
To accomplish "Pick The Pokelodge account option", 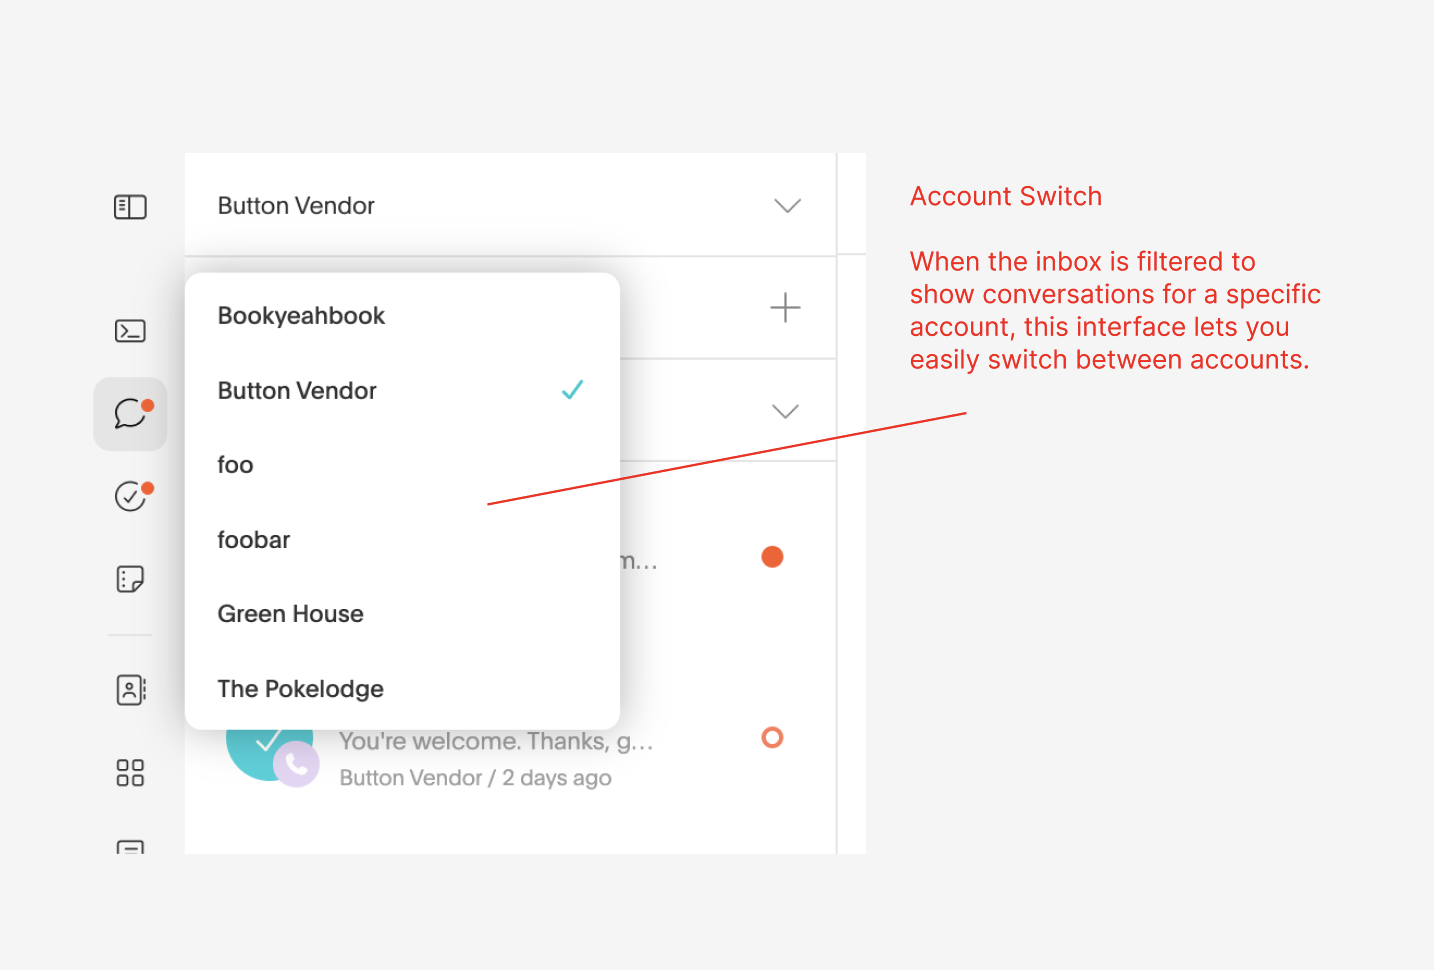I will tap(301, 689).
